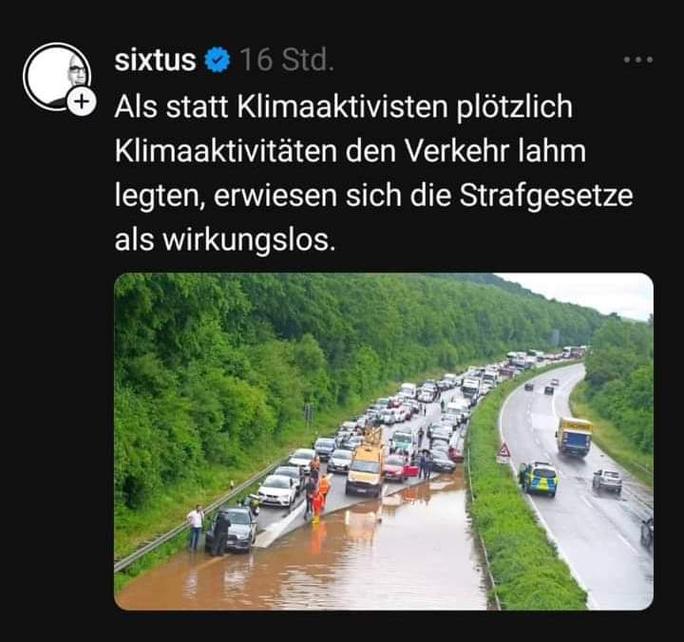Select the post text starting 'Als statt'
Screen dimensions: 684x642
point(373,173)
